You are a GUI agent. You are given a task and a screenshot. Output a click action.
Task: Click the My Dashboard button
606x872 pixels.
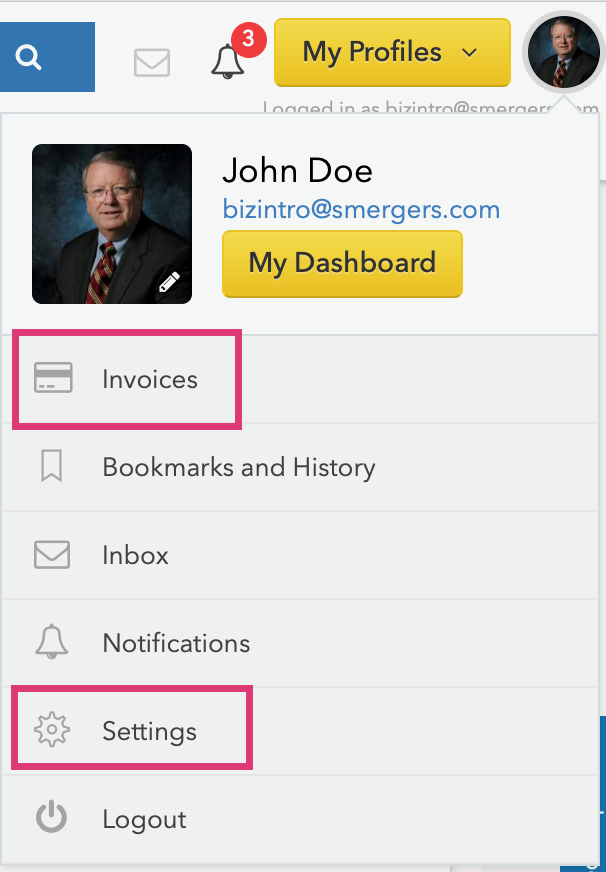(342, 264)
